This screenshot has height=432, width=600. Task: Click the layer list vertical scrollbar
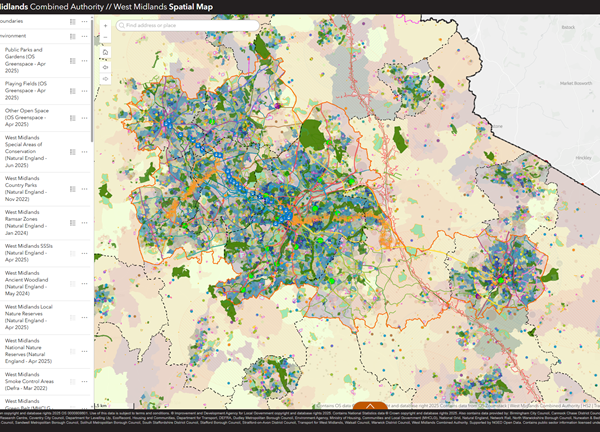tap(92, 90)
